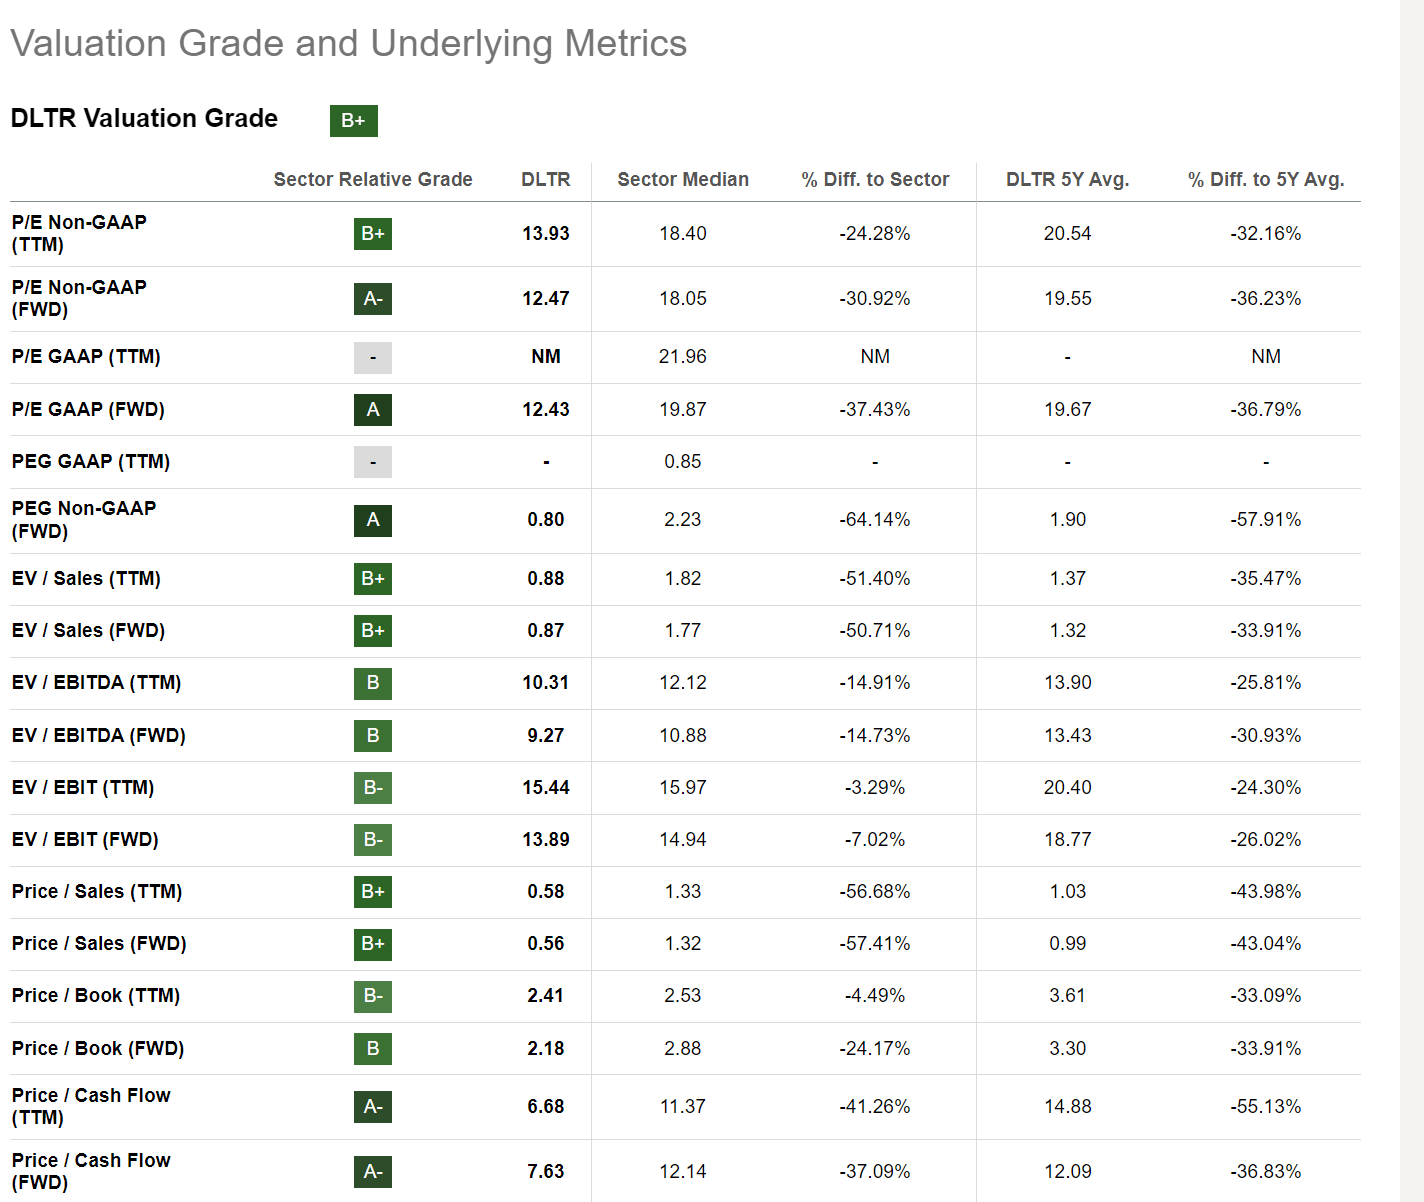Click the B grade badge for EV / EBITDA (TTM)
The width and height of the screenshot is (1424, 1202).
coord(373,683)
